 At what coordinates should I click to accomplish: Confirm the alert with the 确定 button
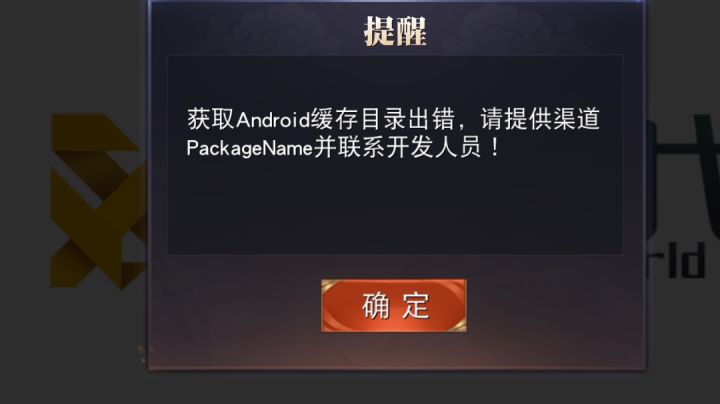(x=394, y=305)
